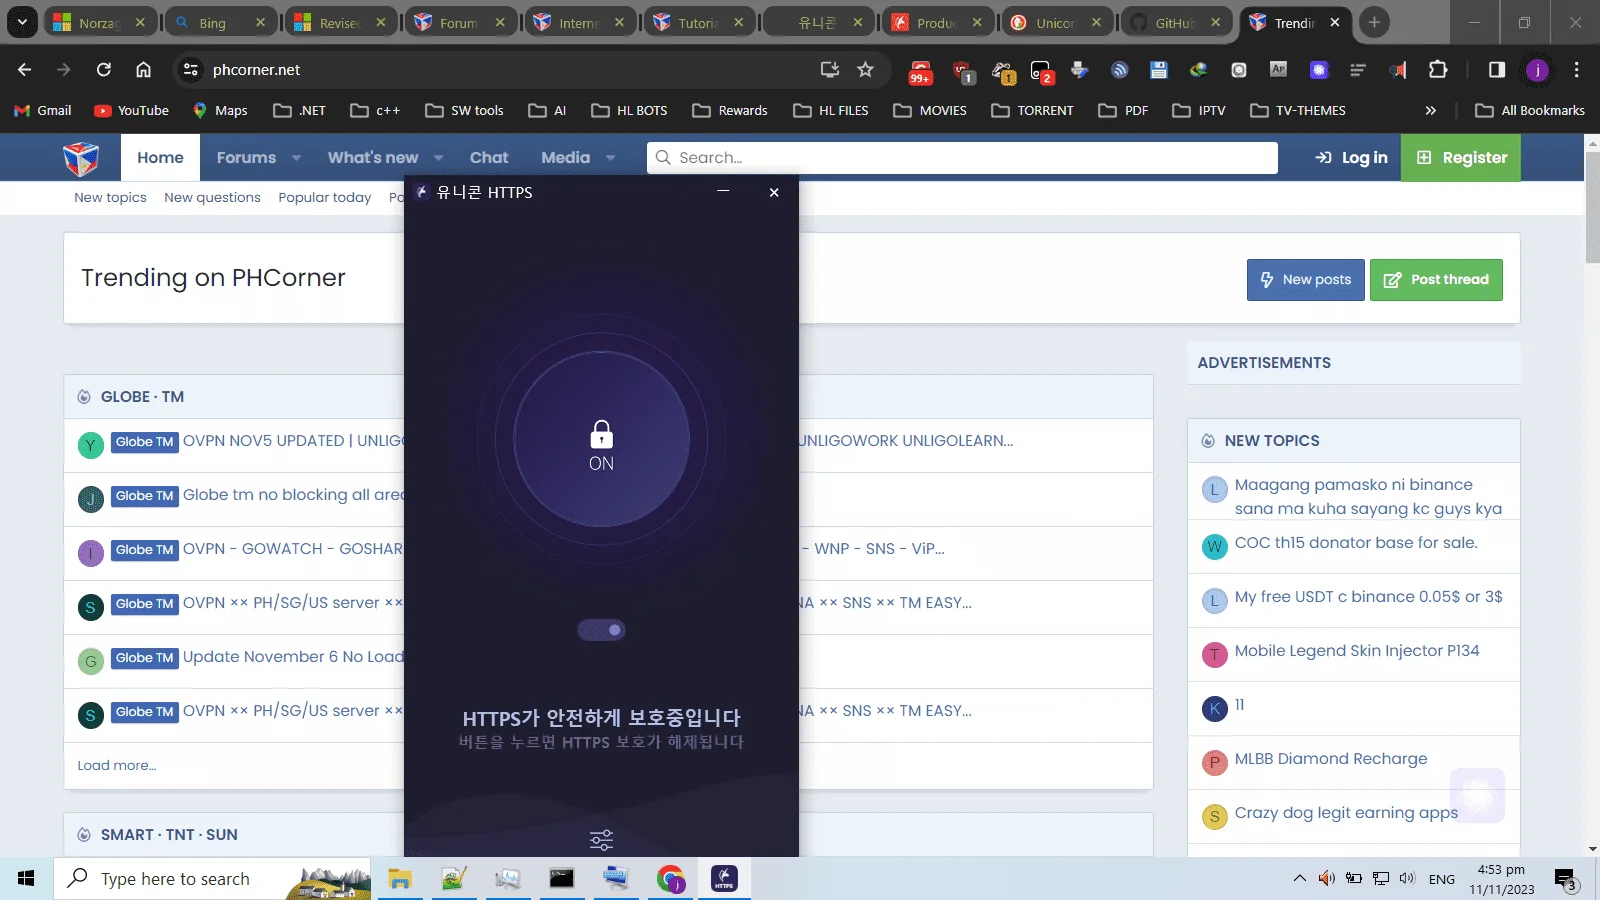Expand the Forums dropdown arrow
The height and width of the screenshot is (900, 1600).
coord(296,158)
